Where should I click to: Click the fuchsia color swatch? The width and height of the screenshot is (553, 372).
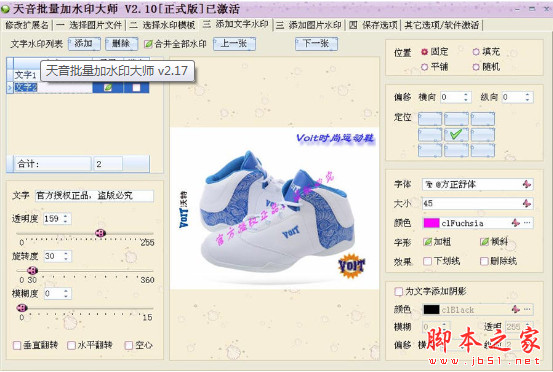(431, 223)
